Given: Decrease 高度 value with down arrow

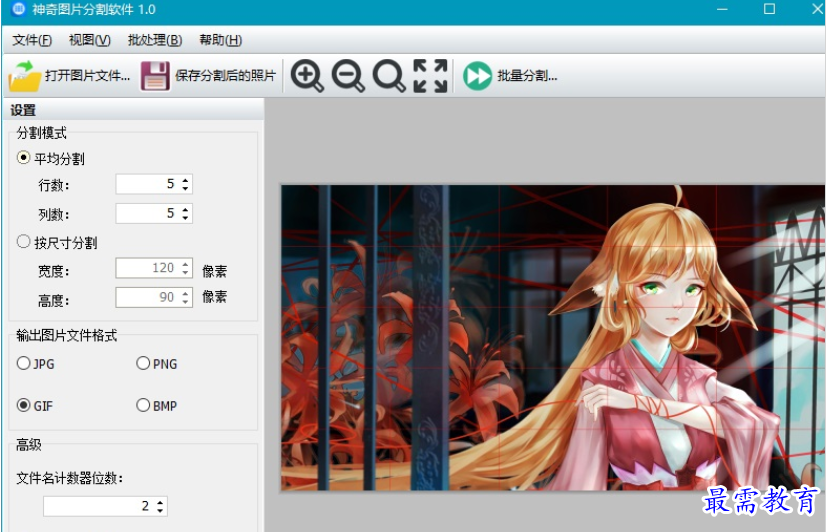Looking at the screenshot, I should 185,302.
